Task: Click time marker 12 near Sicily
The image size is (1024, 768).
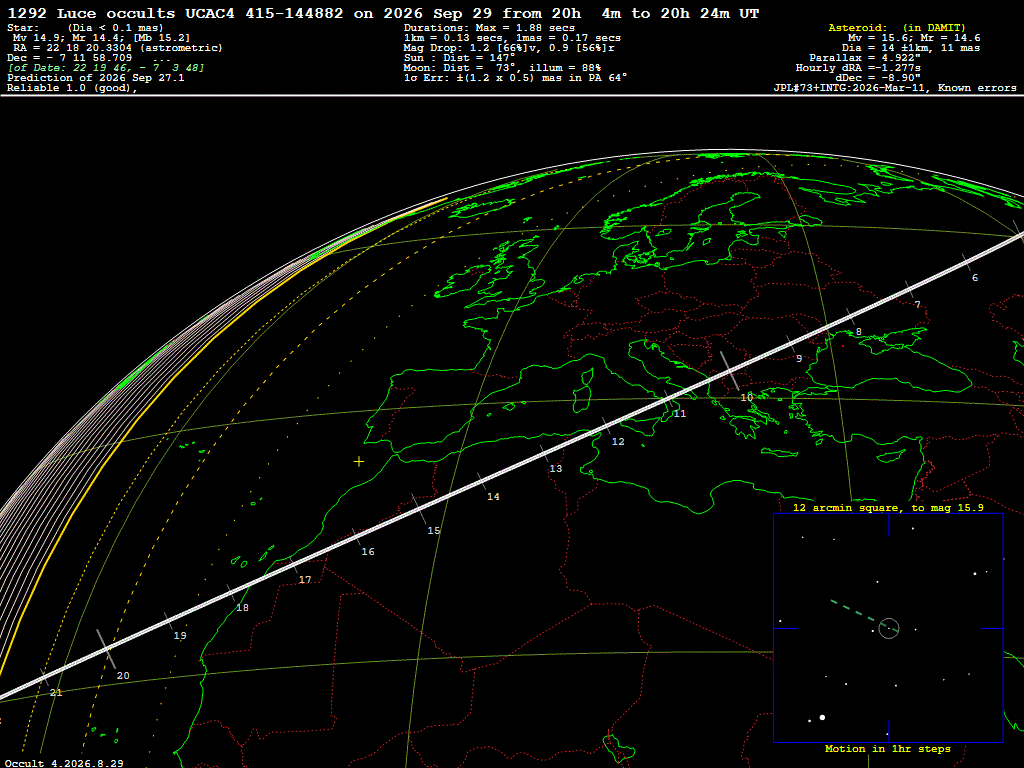Action: pyautogui.click(x=618, y=442)
